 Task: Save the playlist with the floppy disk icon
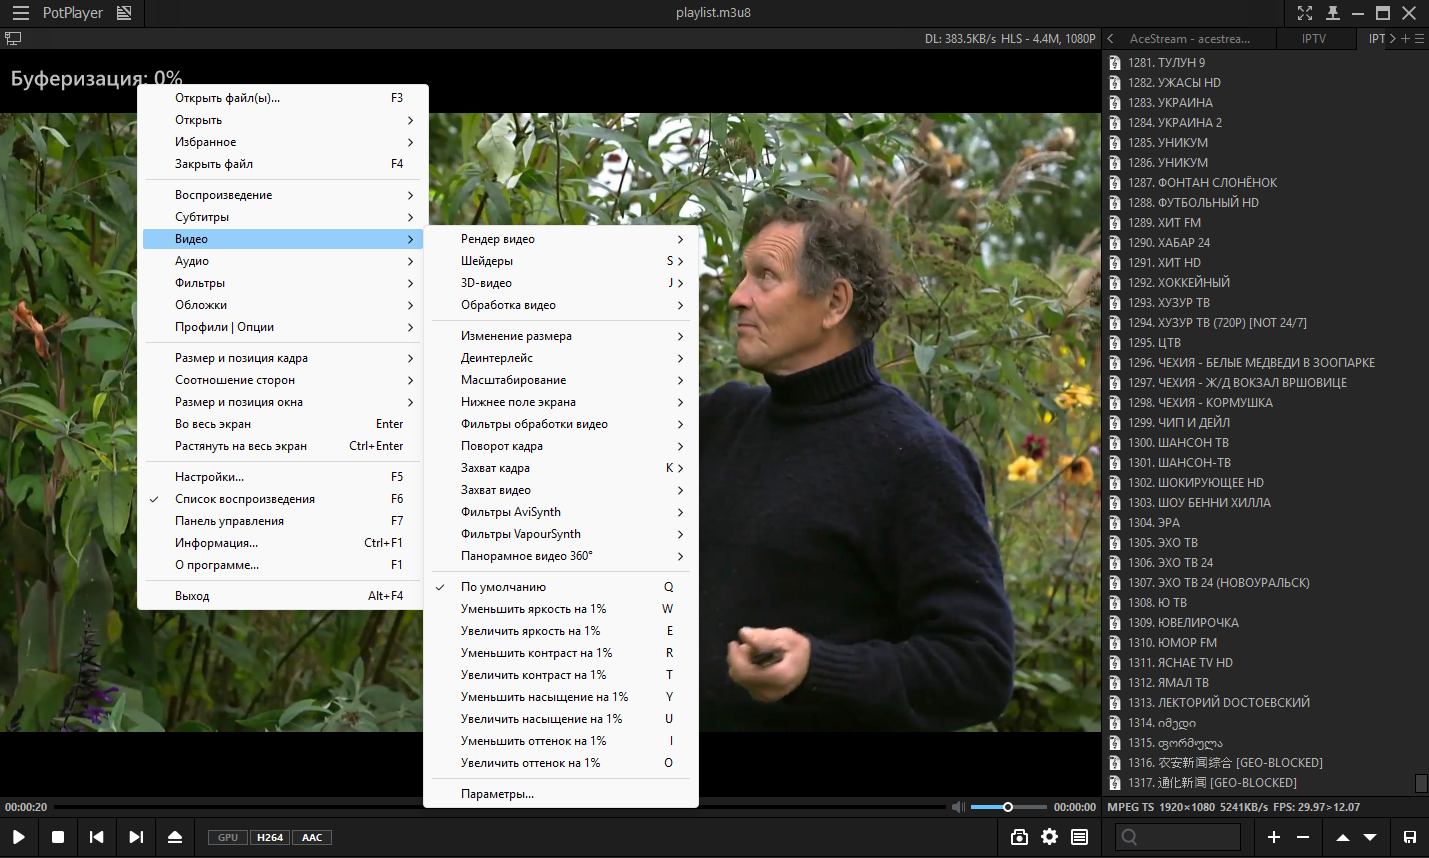tap(1409, 837)
